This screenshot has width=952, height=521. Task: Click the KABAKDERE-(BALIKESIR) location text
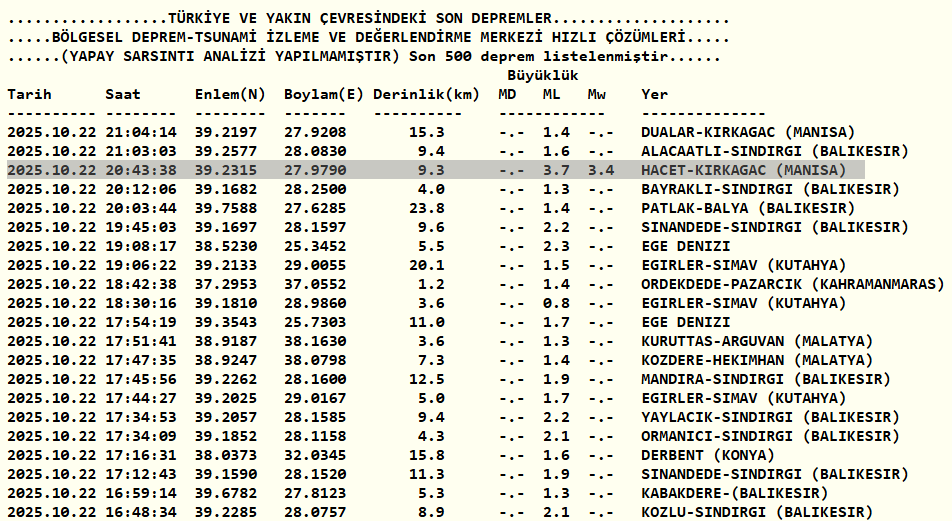point(735,493)
